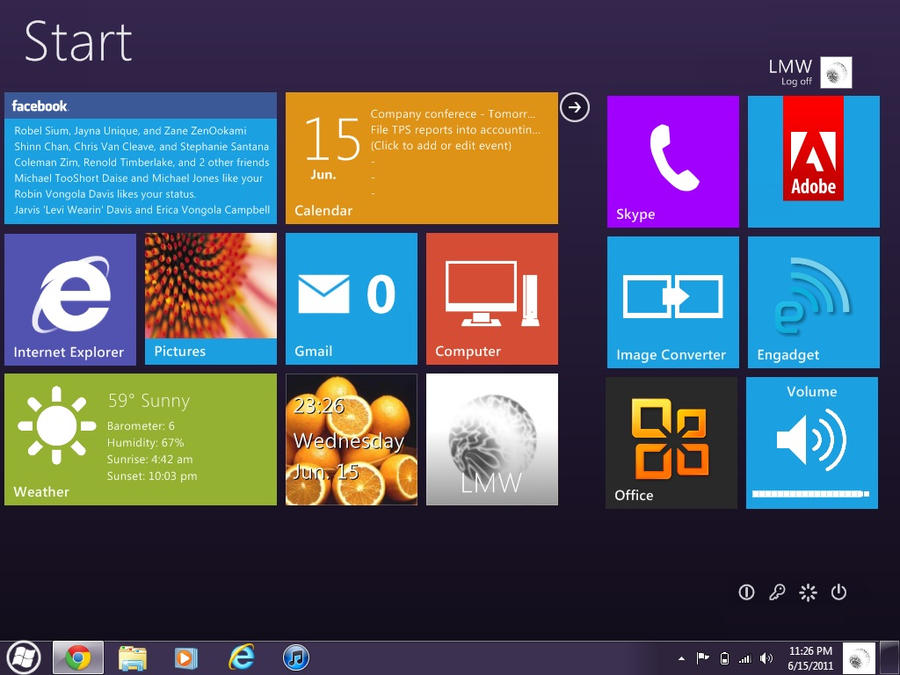Open Internet Explorer in the taskbar

pyautogui.click(x=242, y=657)
